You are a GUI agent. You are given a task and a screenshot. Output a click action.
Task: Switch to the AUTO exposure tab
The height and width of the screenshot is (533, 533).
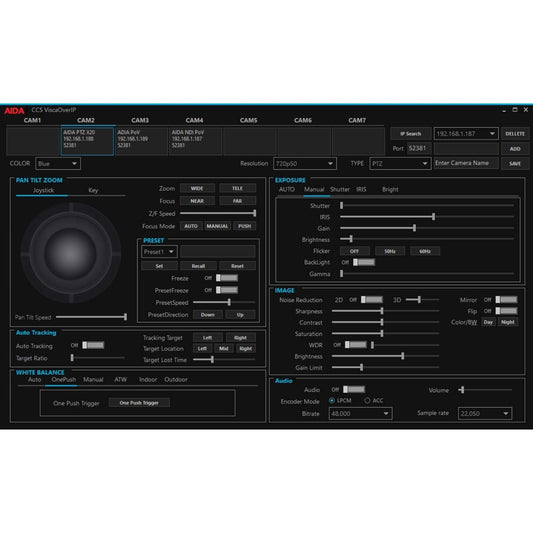click(287, 189)
